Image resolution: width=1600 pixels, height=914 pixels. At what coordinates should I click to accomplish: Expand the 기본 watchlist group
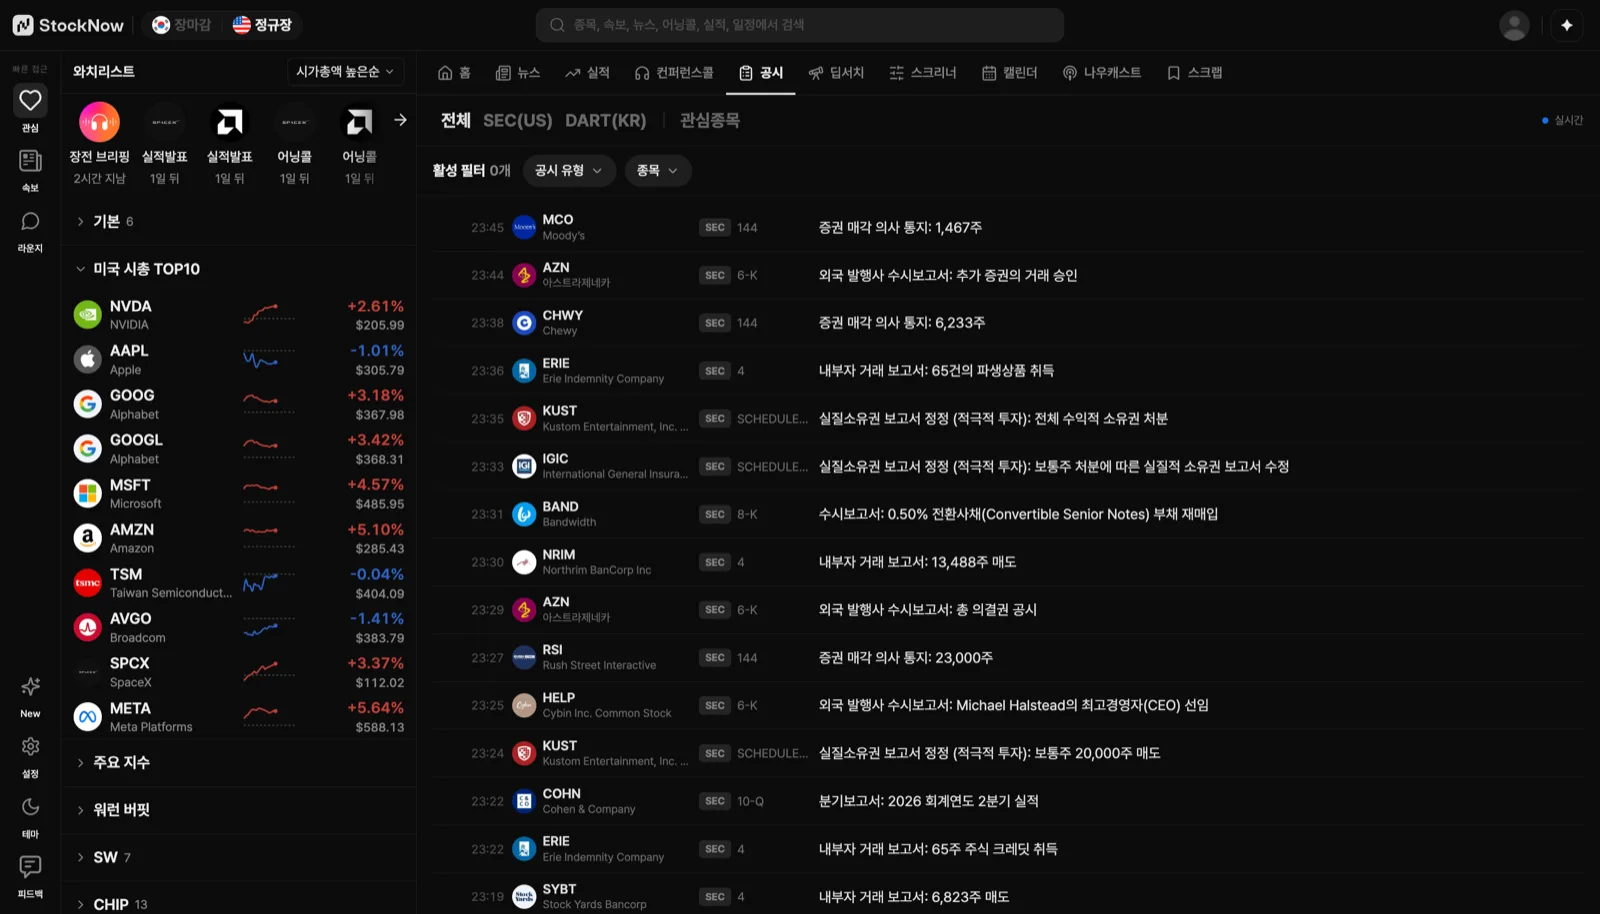238,221
